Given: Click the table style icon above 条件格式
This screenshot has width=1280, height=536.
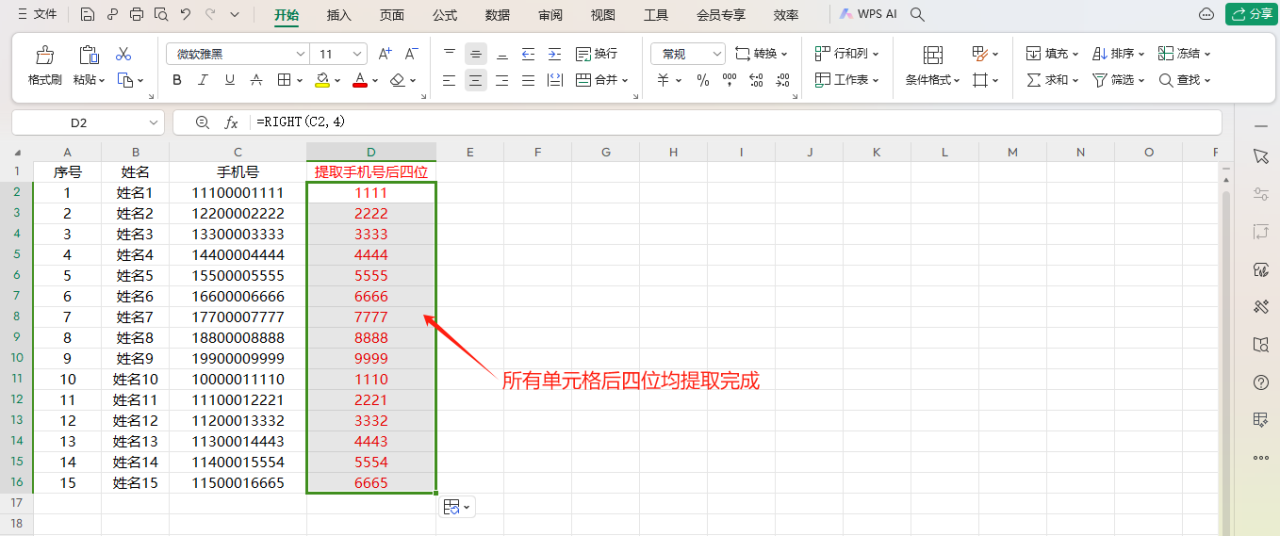Looking at the screenshot, I should 933,55.
